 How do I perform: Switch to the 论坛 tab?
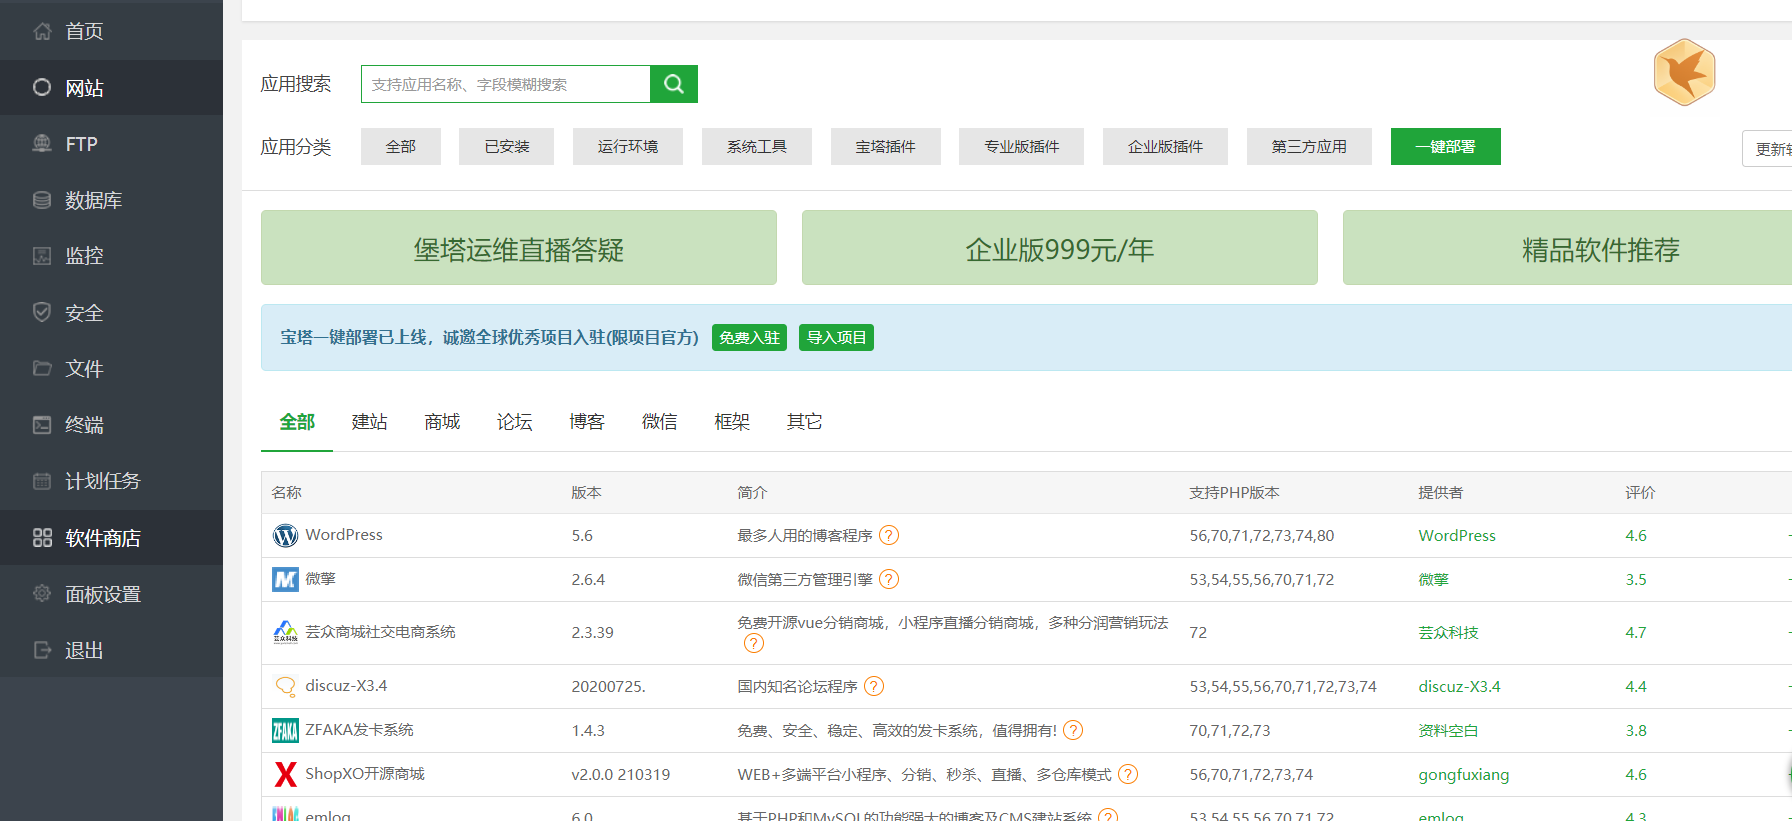click(x=514, y=422)
